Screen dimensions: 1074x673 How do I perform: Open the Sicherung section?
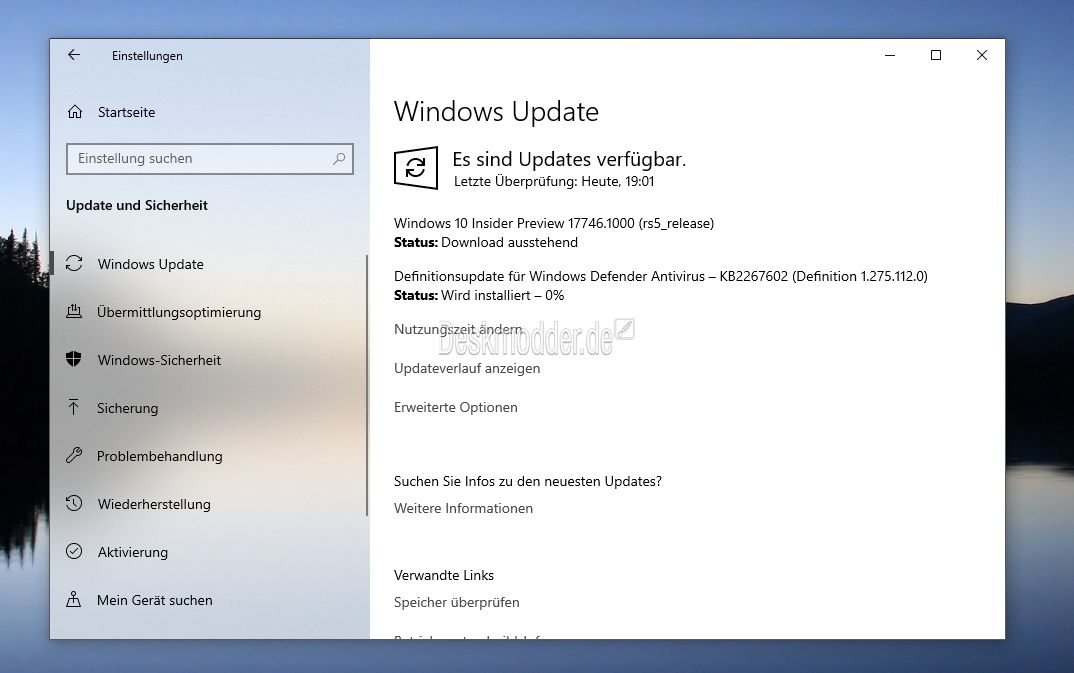point(127,408)
